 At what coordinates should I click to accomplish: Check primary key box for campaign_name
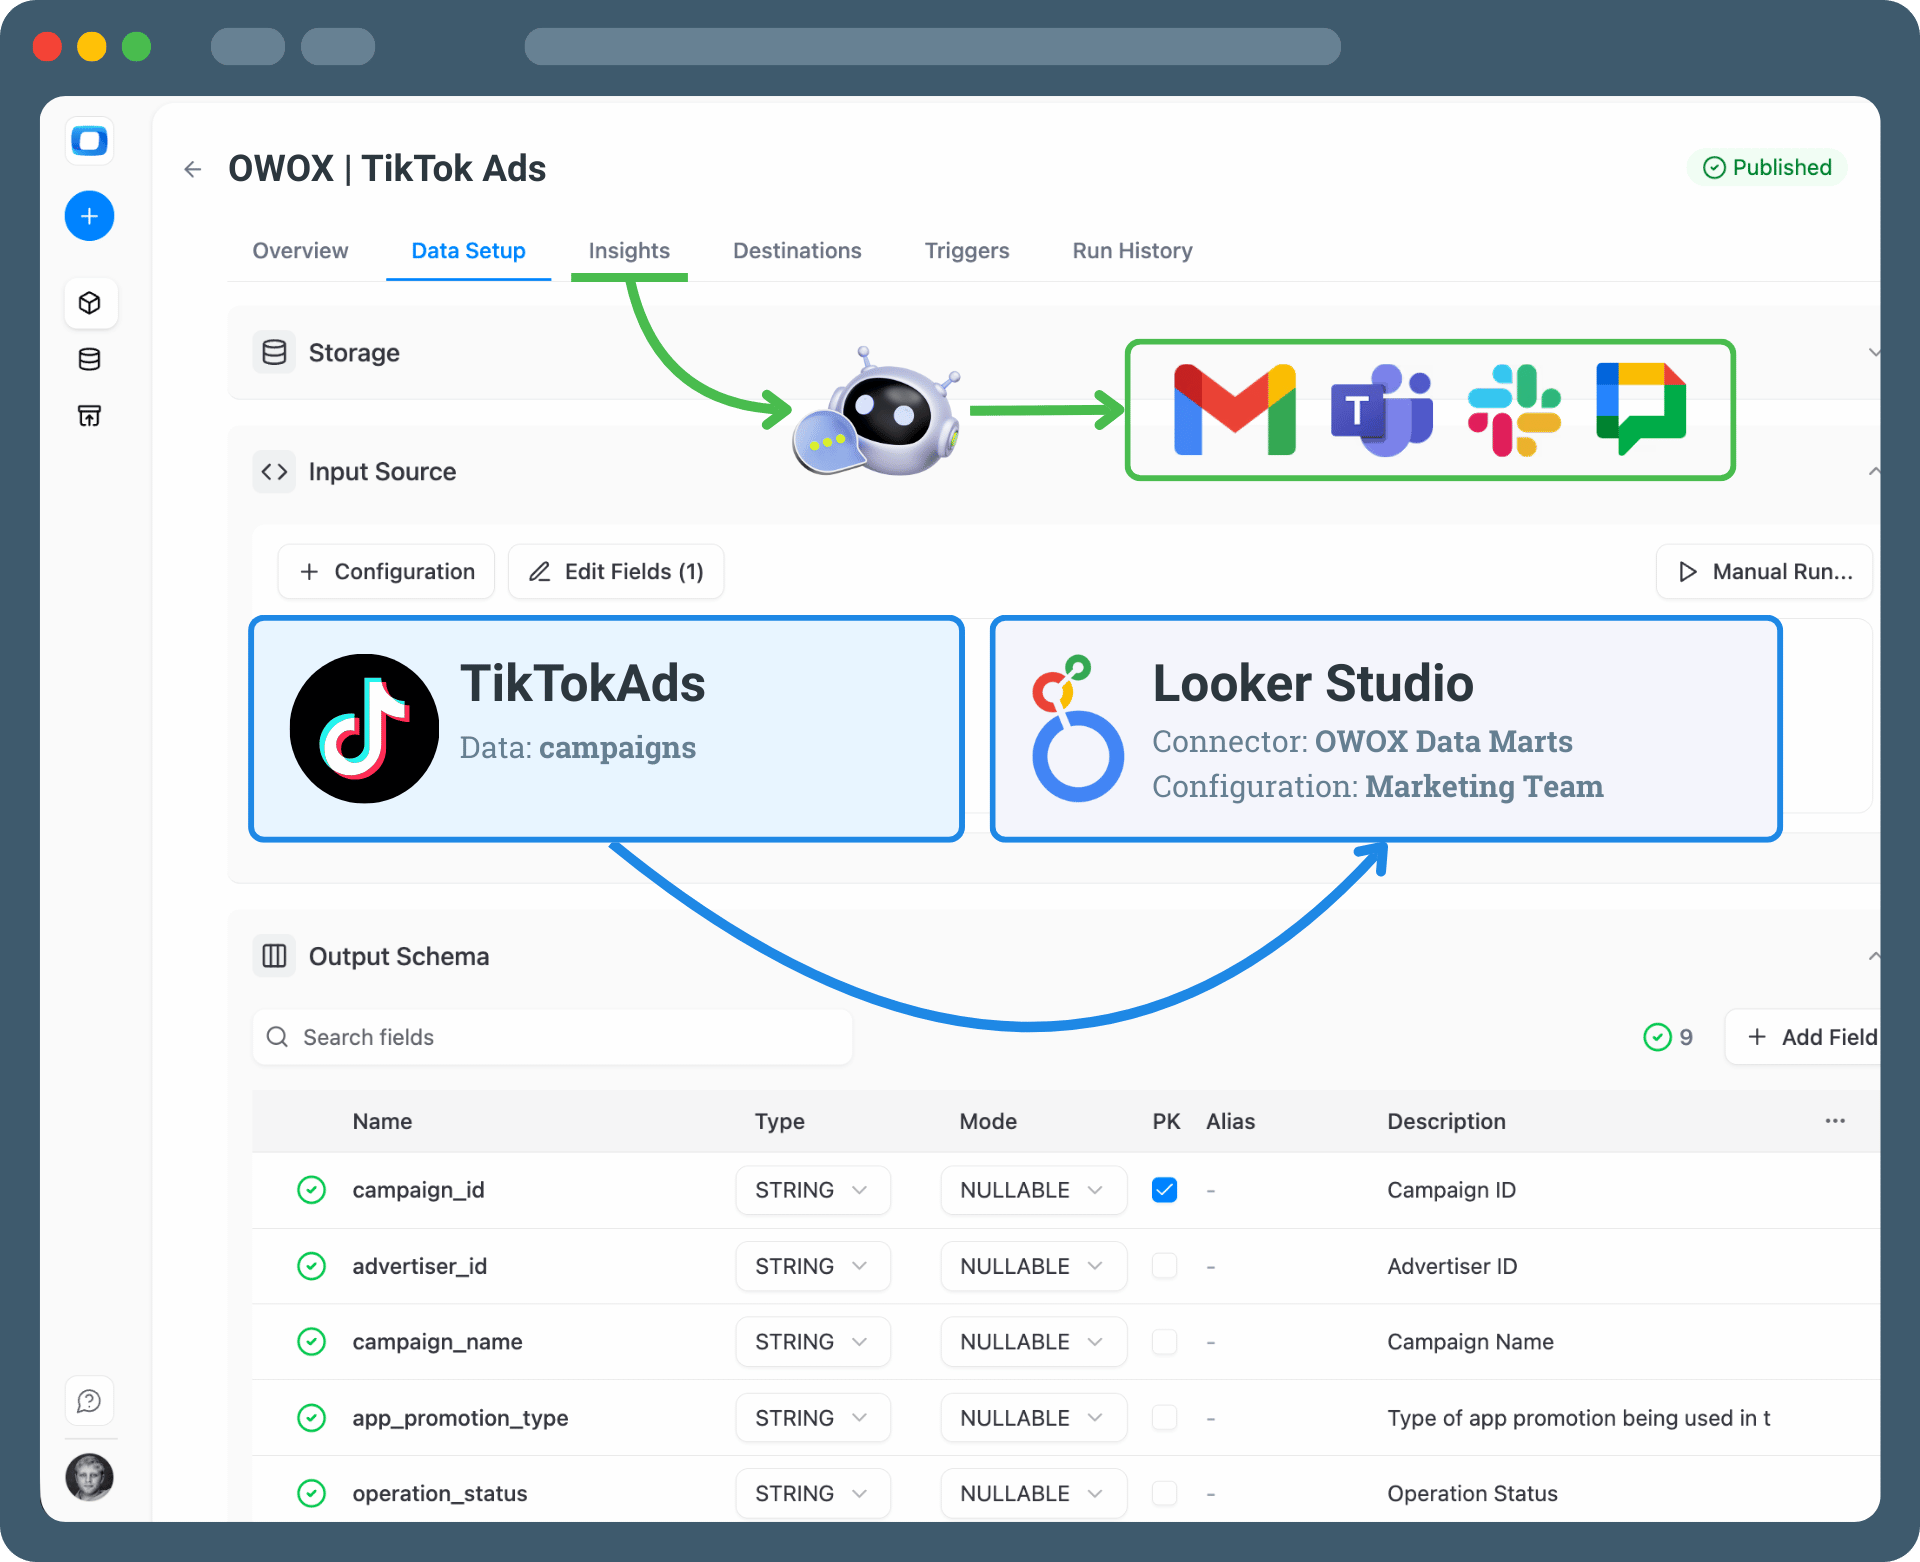(x=1164, y=1342)
